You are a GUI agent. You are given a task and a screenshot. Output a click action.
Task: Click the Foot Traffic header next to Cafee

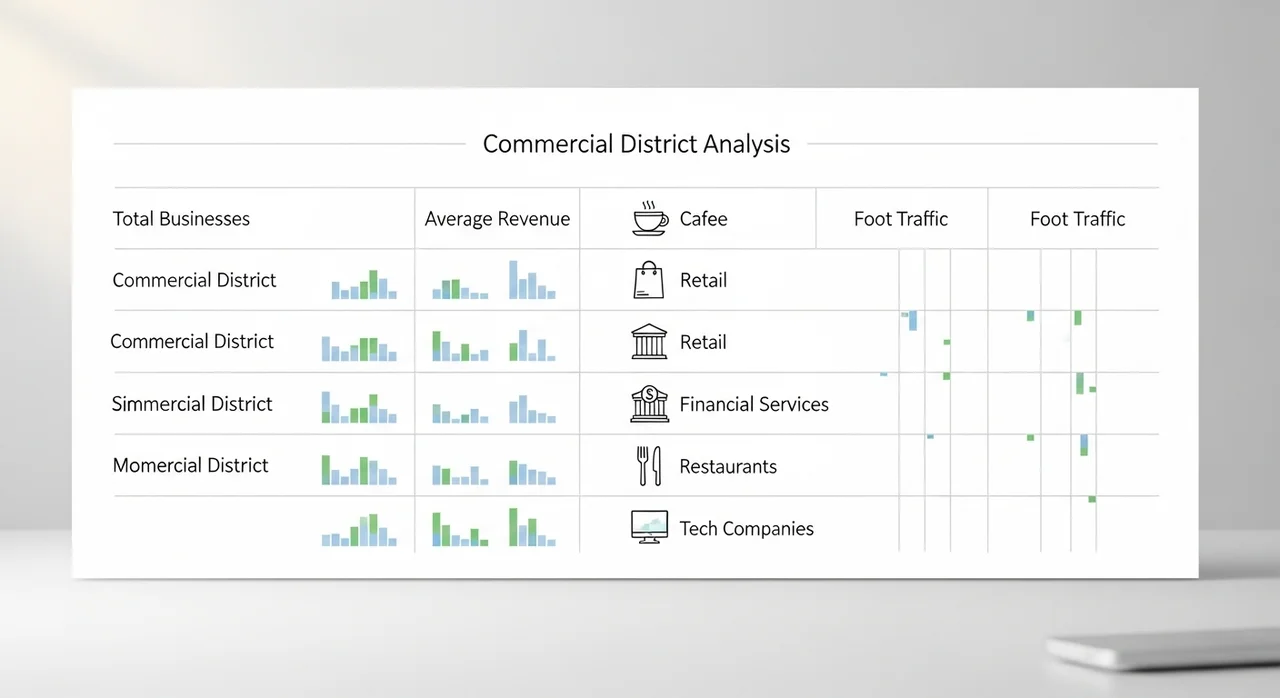click(x=900, y=219)
